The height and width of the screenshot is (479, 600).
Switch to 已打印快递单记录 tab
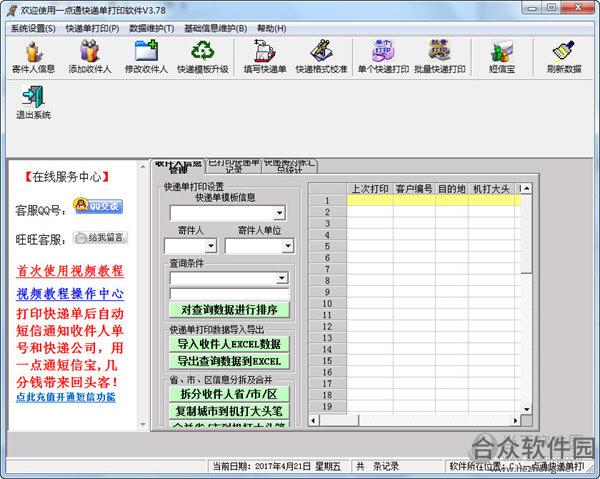coord(233,166)
